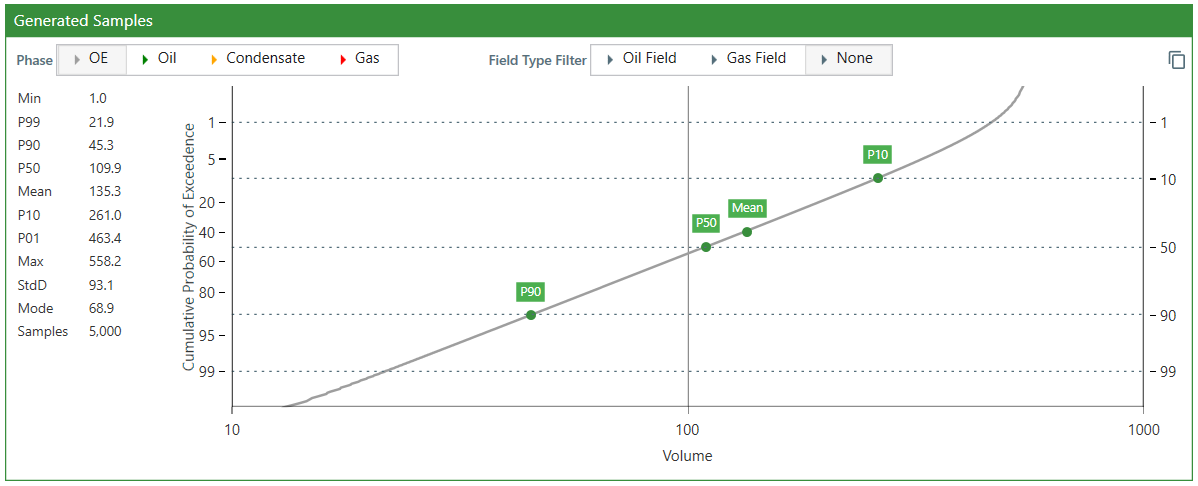Click the Generated Samples panel header

[599, 21]
